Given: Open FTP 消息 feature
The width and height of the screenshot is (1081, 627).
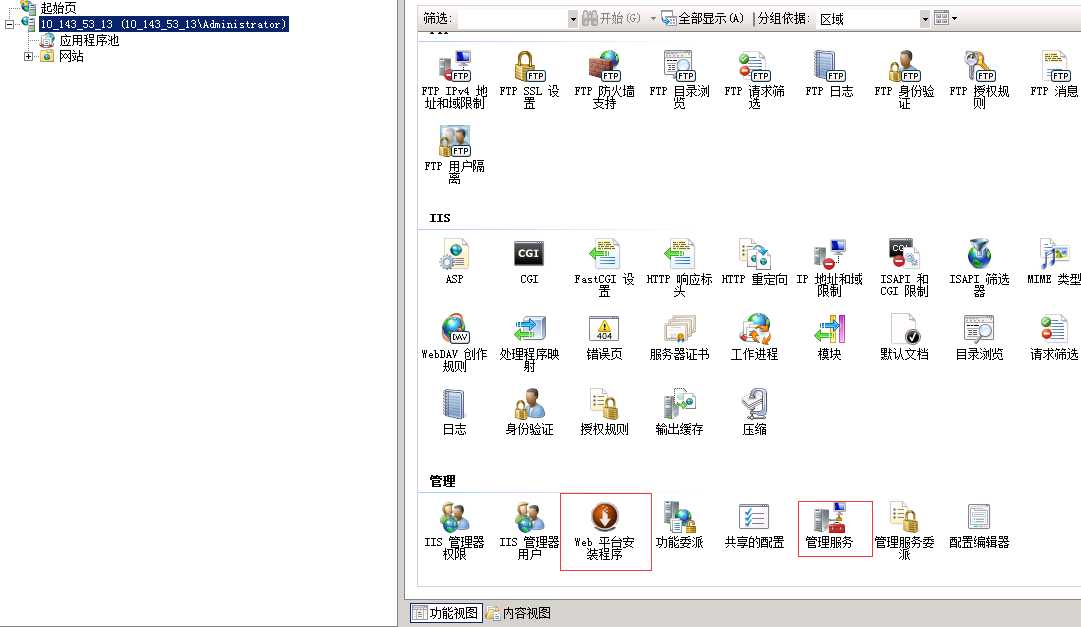Looking at the screenshot, I should (1054, 74).
